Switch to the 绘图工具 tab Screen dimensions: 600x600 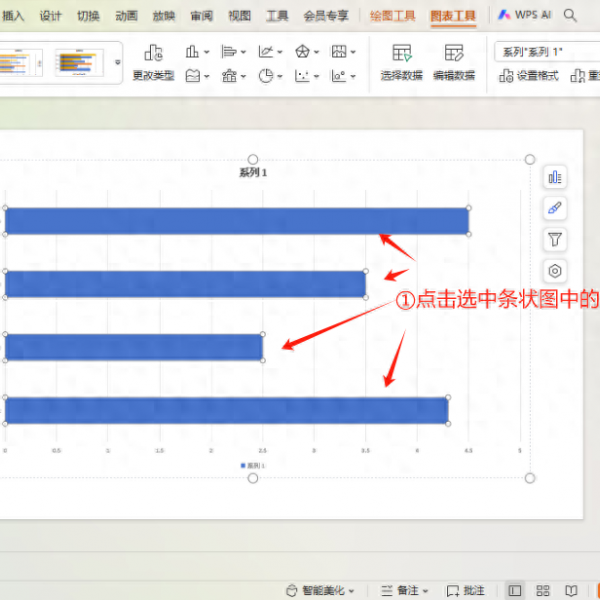(392, 17)
